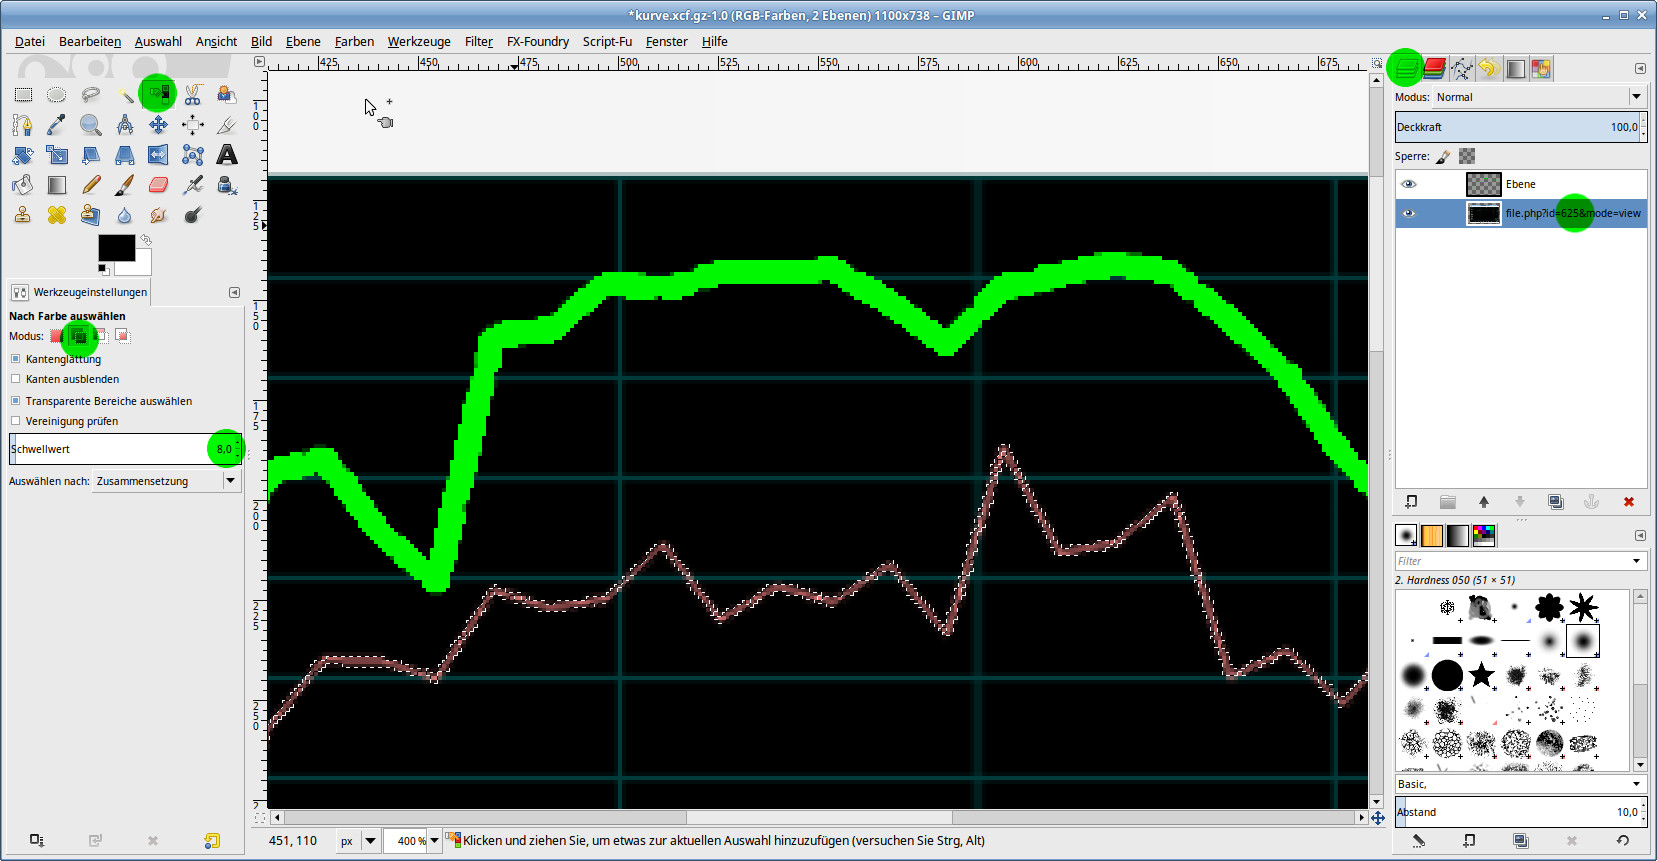Open the Layers dock tab menu arrow
The height and width of the screenshot is (861, 1657).
tap(1640, 69)
